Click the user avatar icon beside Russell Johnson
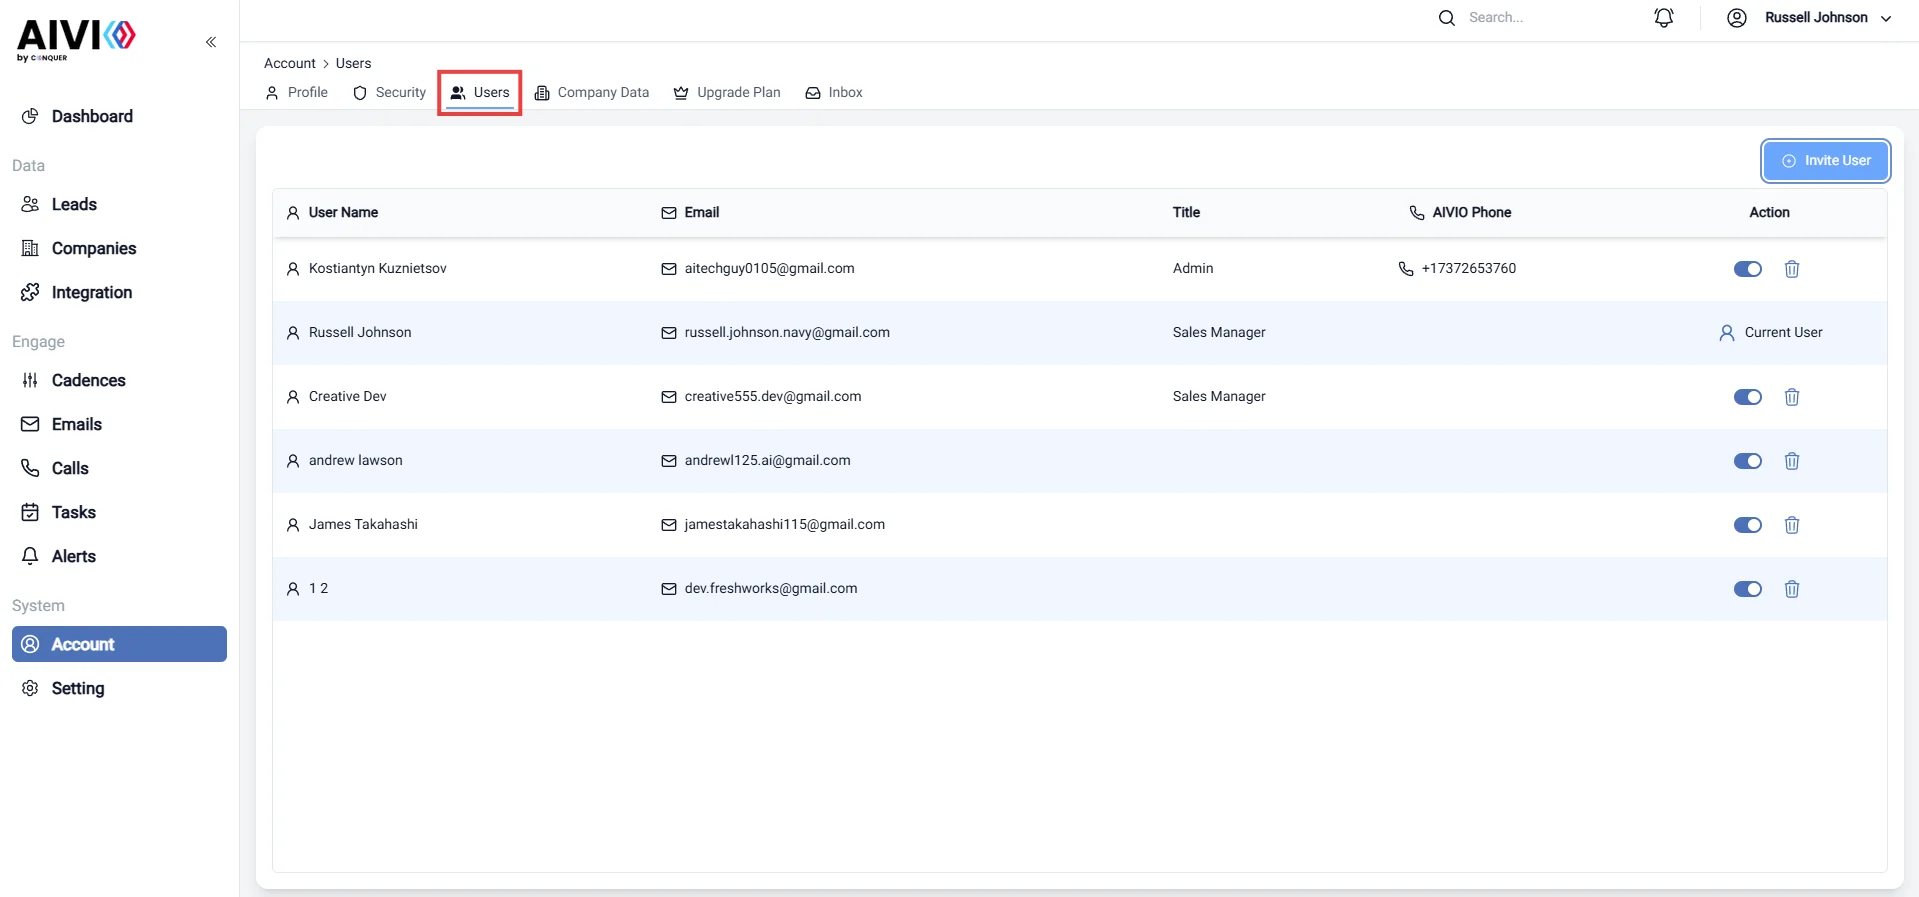1919x897 pixels. pyautogui.click(x=1737, y=18)
